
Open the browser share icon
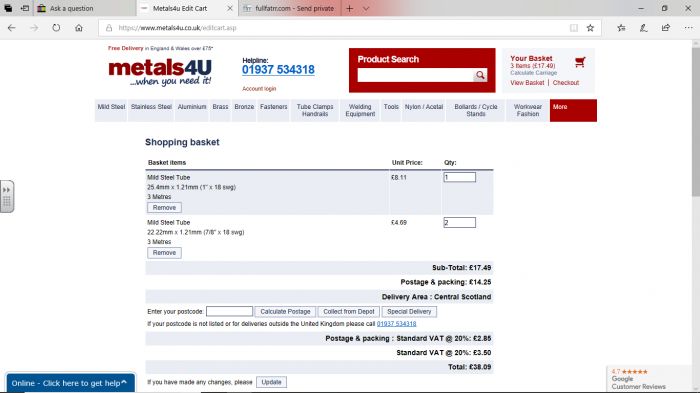pyautogui.click(x=666, y=28)
